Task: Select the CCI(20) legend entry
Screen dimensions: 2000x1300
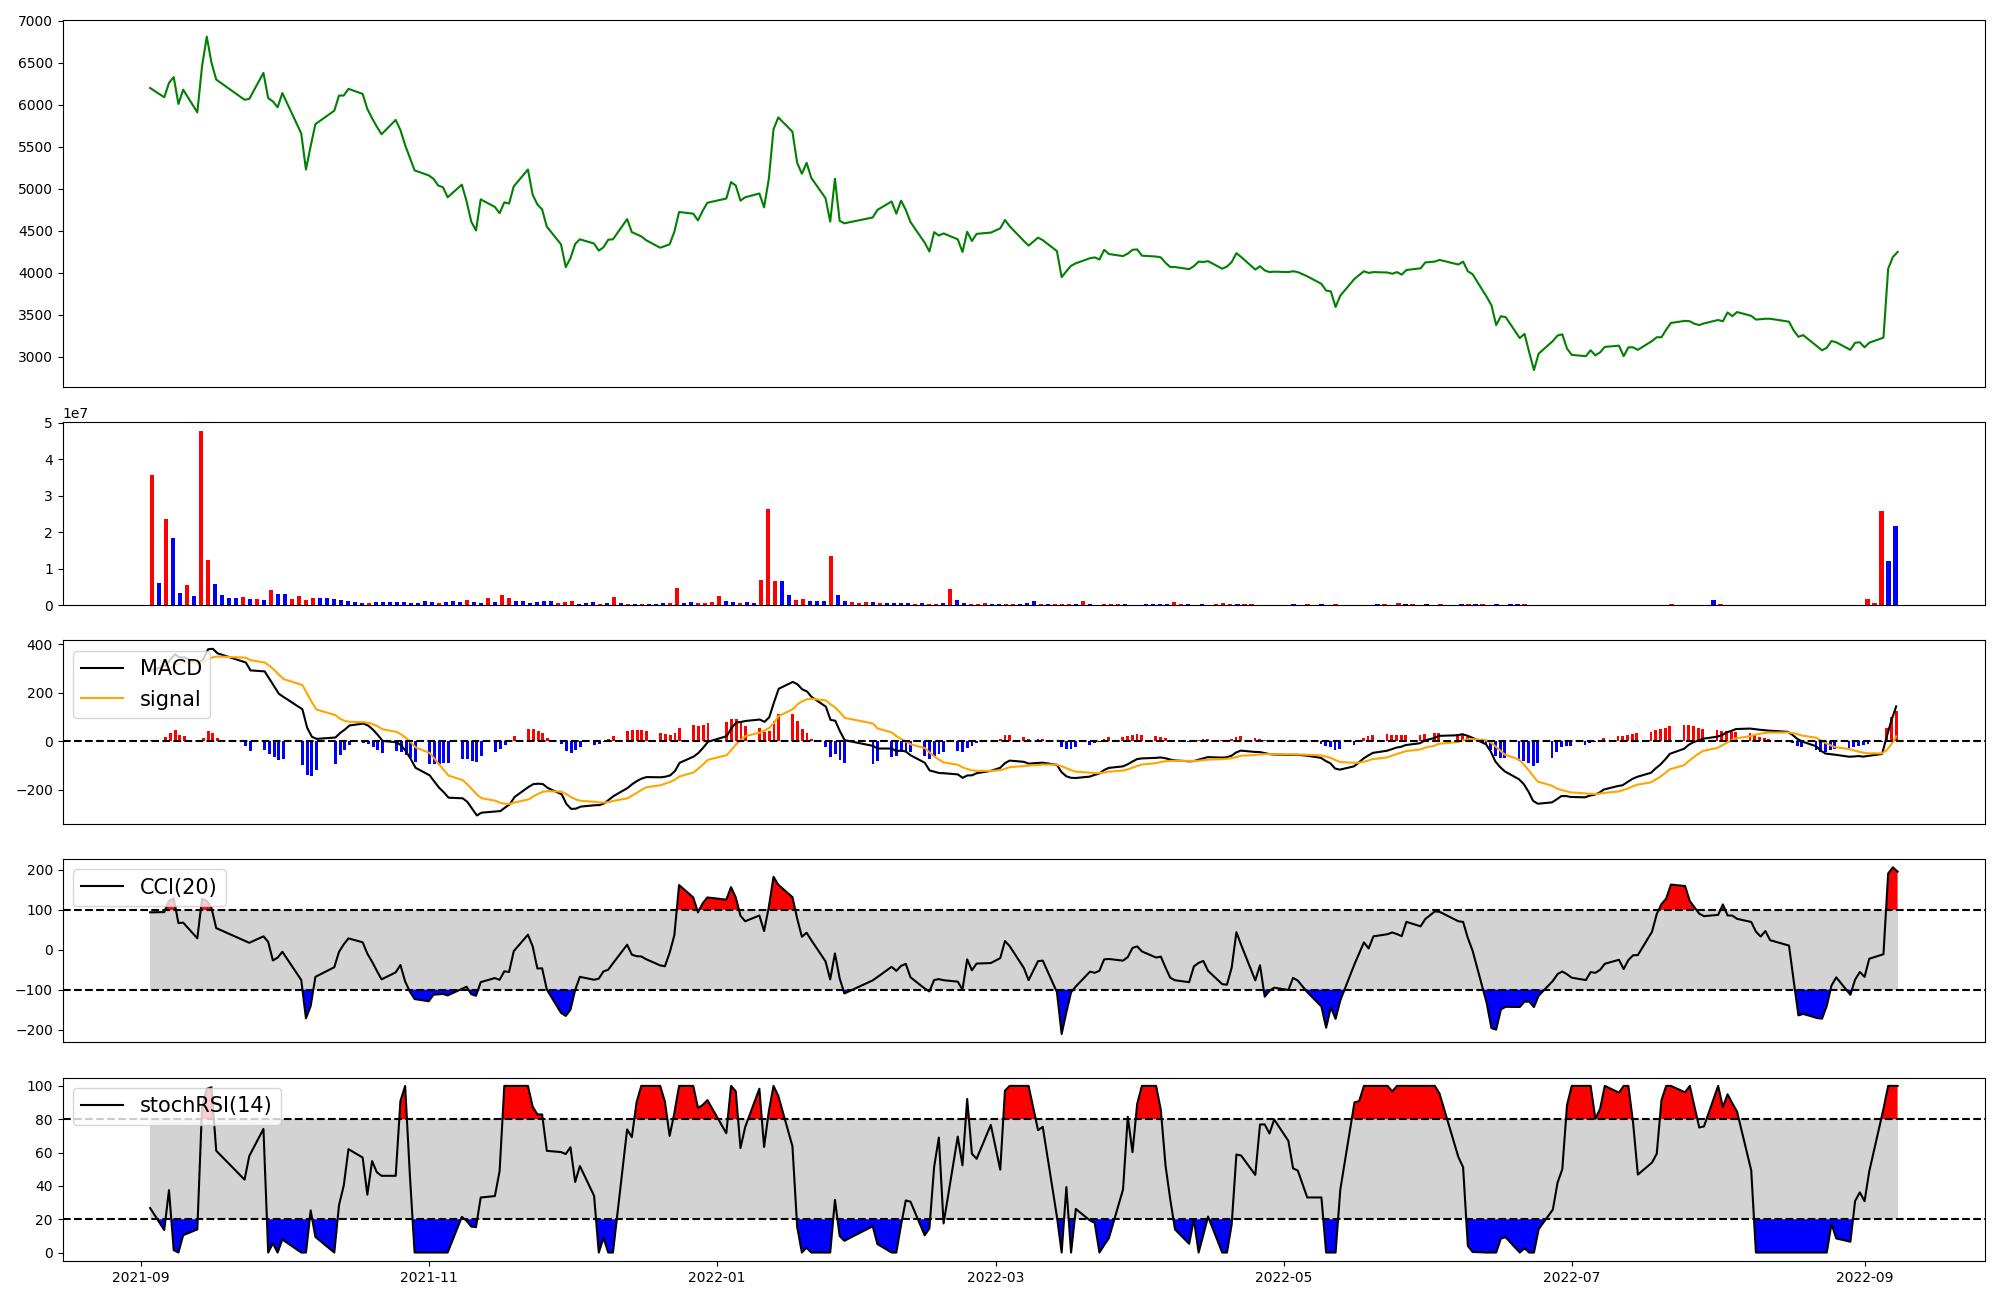Action: (177, 887)
